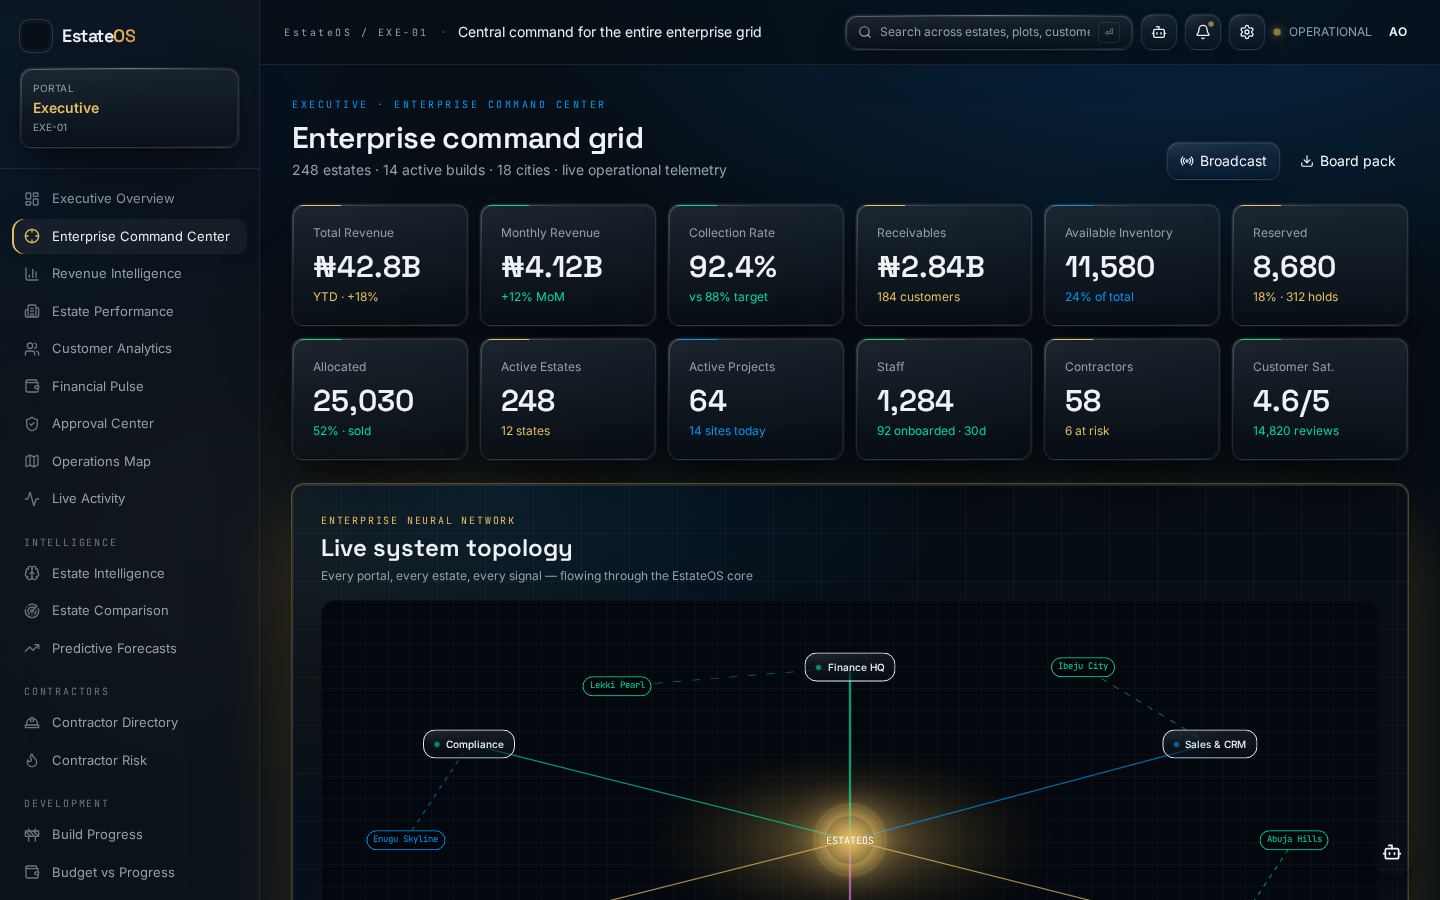Click the Build Progress construction icon

[x=32, y=835]
